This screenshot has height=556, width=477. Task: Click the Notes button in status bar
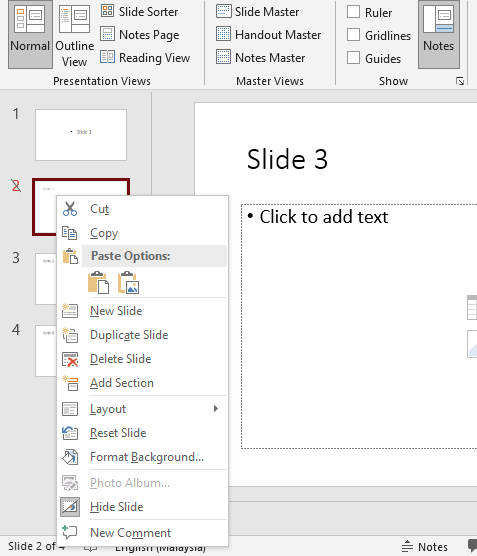[x=425, y=546]
